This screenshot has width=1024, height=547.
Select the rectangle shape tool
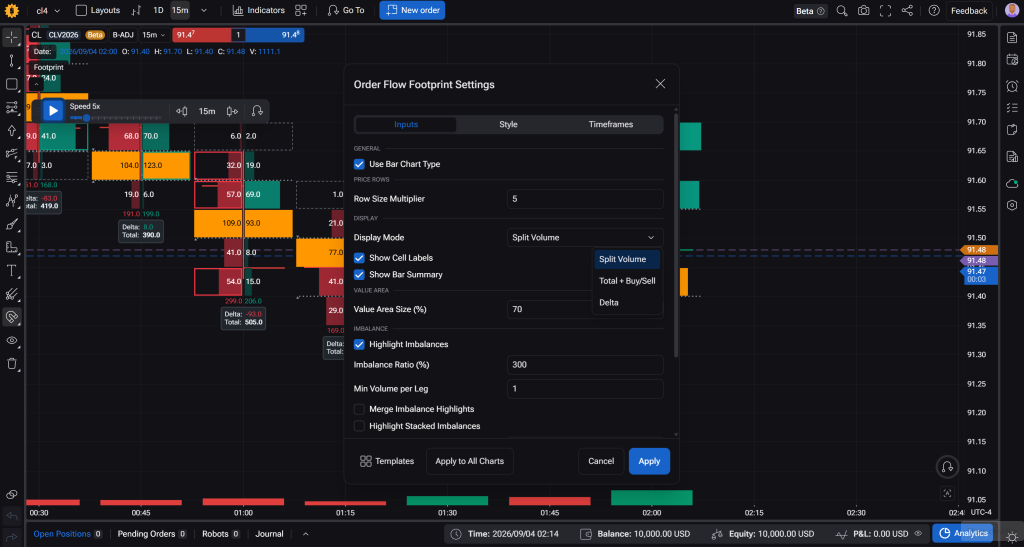tap(12, 84)
